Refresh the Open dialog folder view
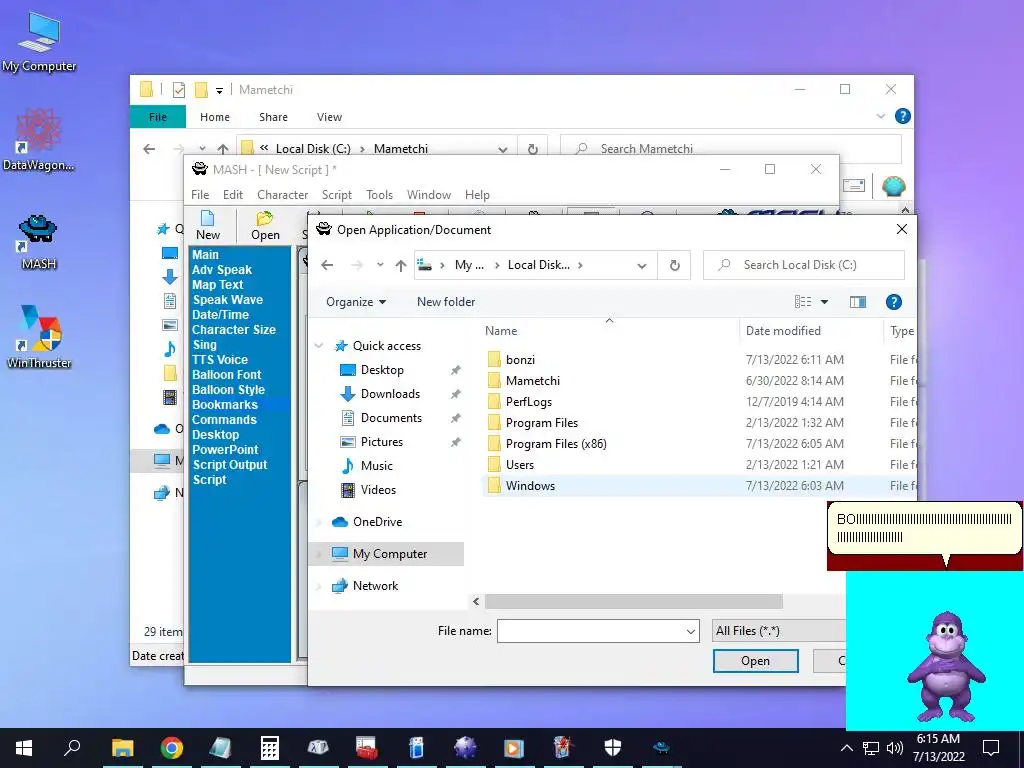 tap(675, 265)
